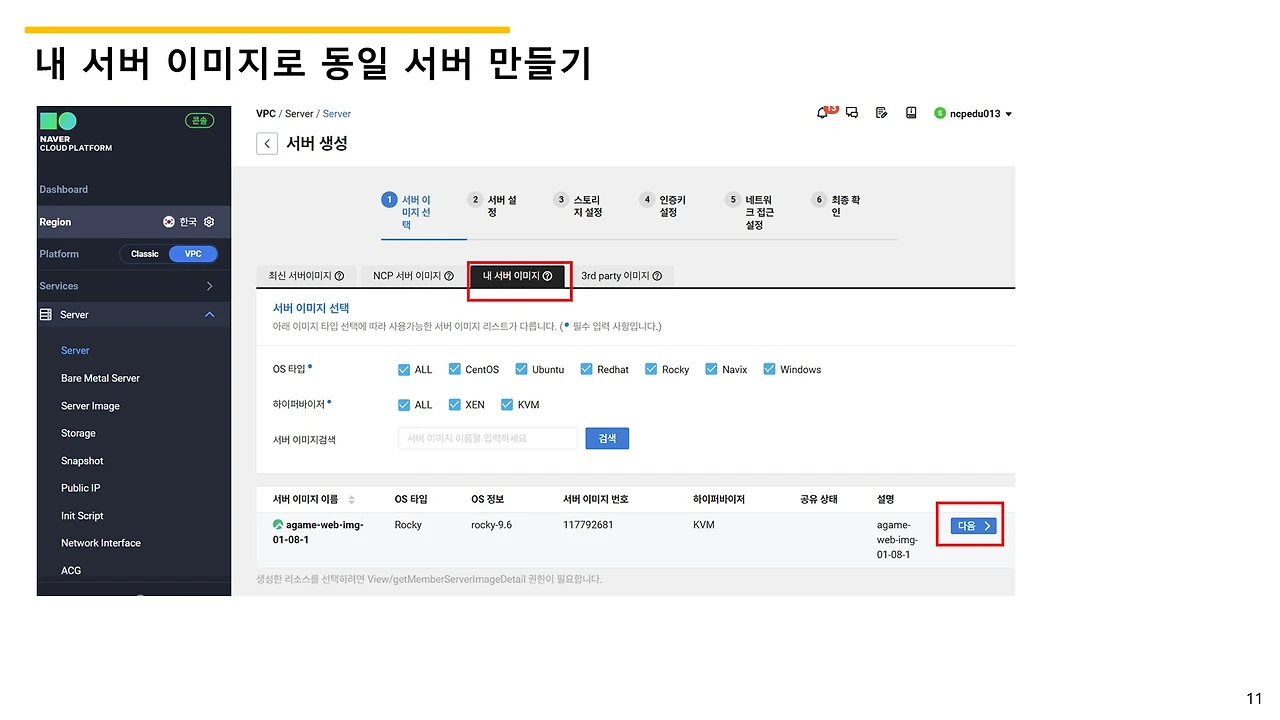Click the chat feedback icon

click(852, 113)
